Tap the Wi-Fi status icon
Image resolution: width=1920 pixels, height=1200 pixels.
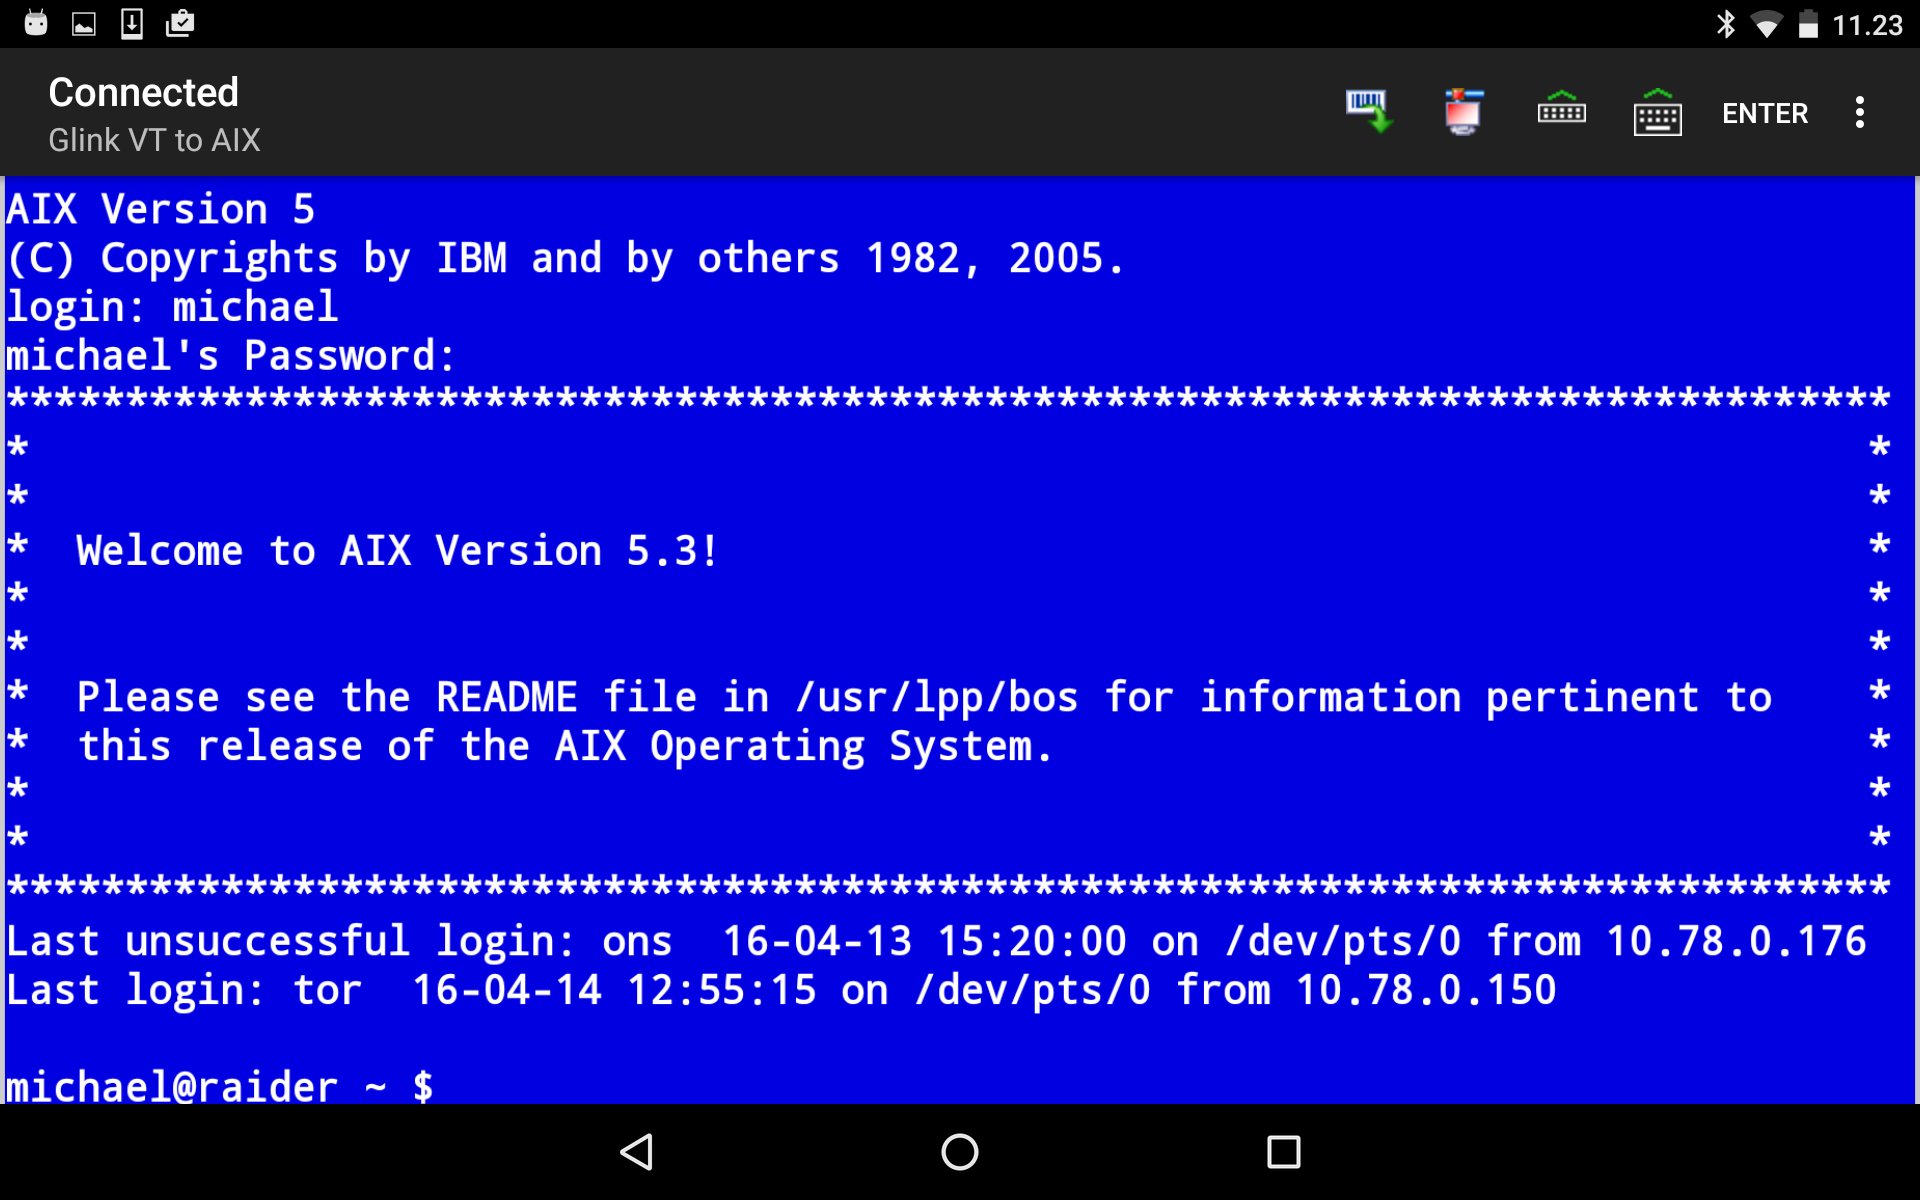(x=1766, y=25)
